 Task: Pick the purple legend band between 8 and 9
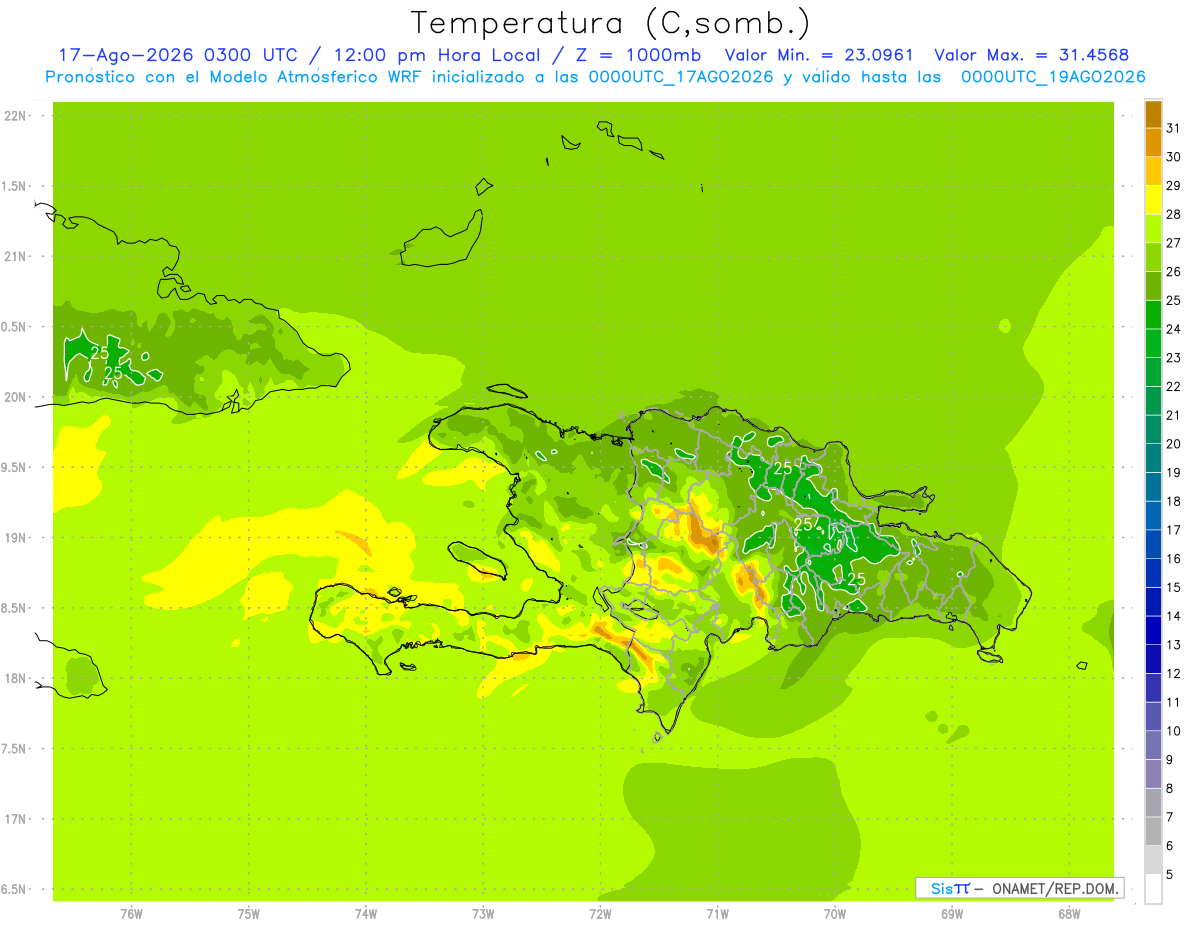[x=1153, y=774]
